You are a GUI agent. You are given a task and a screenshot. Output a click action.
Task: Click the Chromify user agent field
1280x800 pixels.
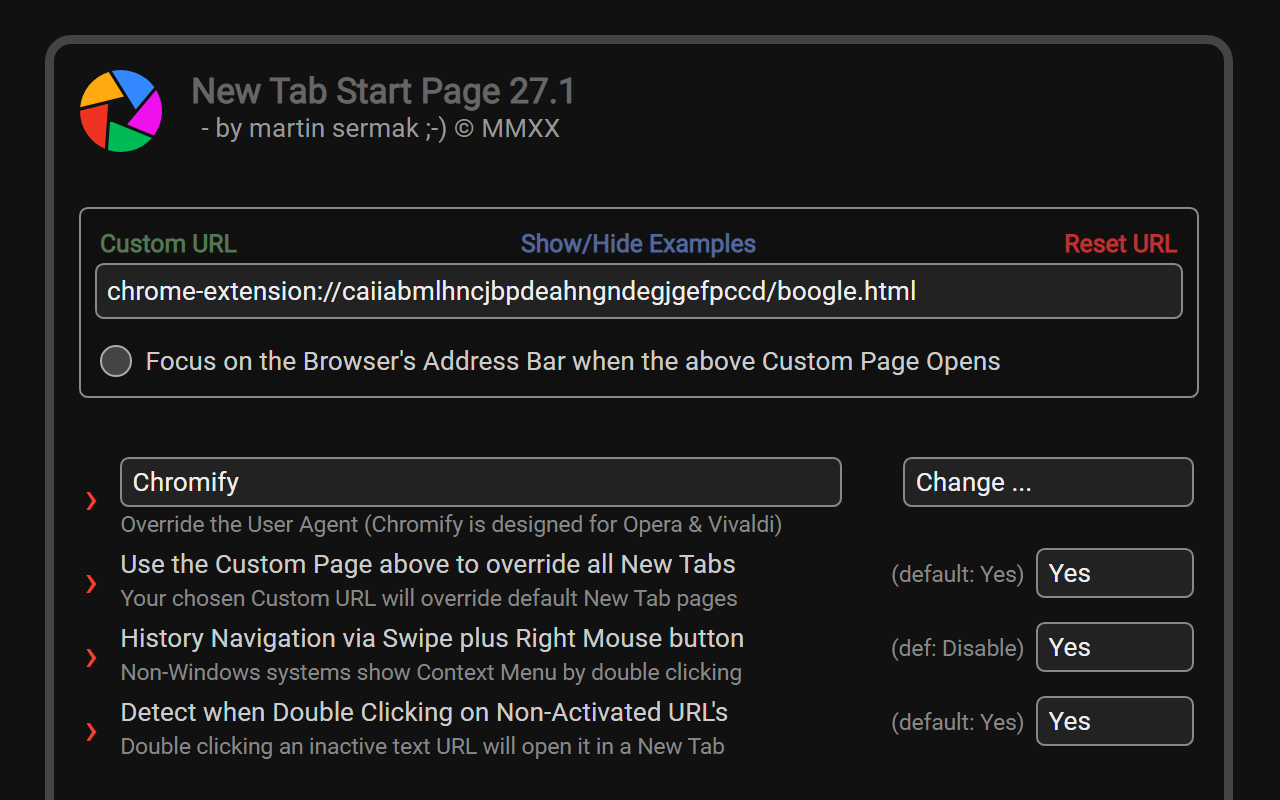coord(481,482)
